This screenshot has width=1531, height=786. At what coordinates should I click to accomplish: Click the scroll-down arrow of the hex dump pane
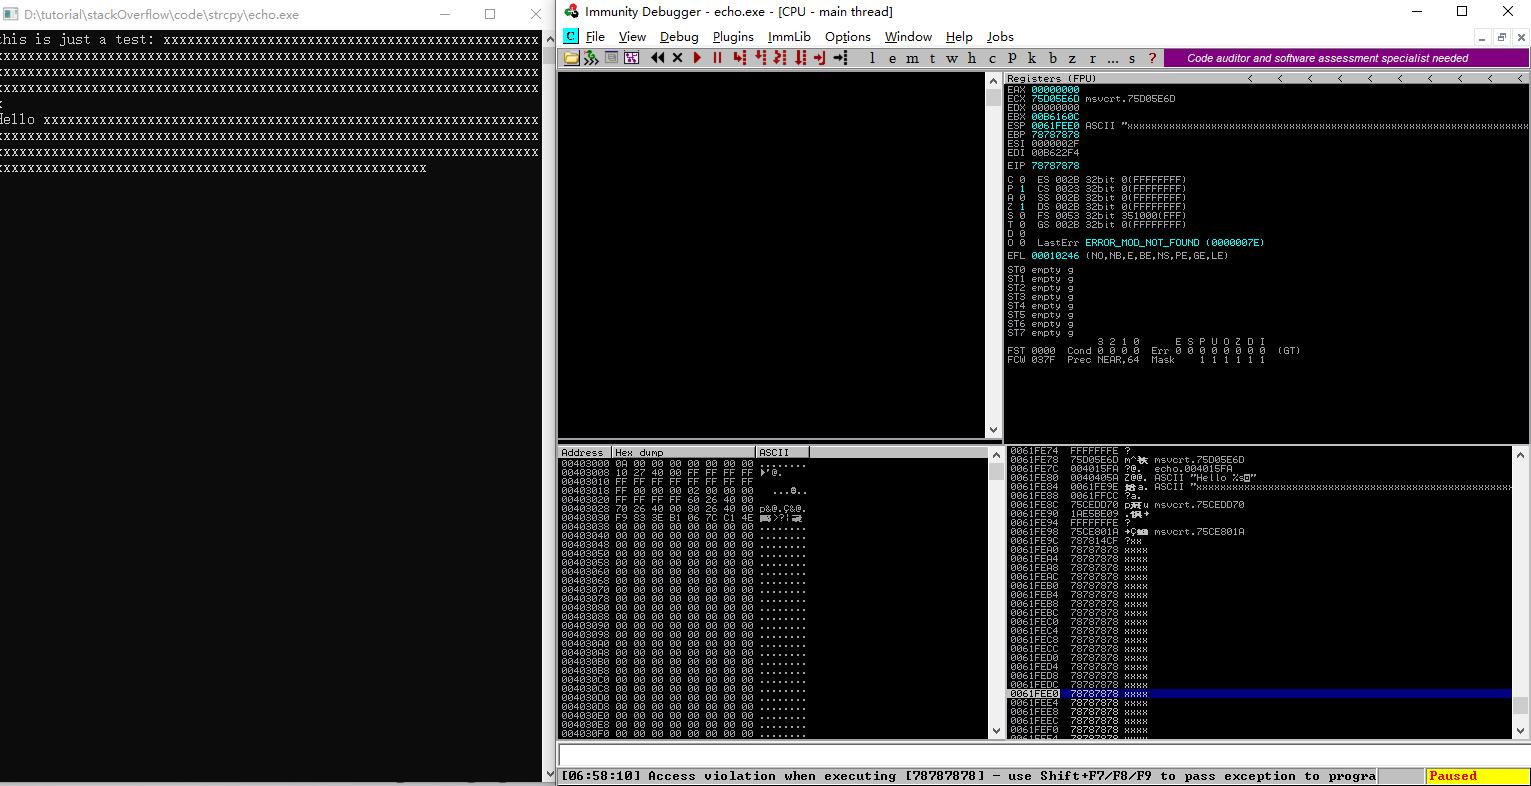996,732
